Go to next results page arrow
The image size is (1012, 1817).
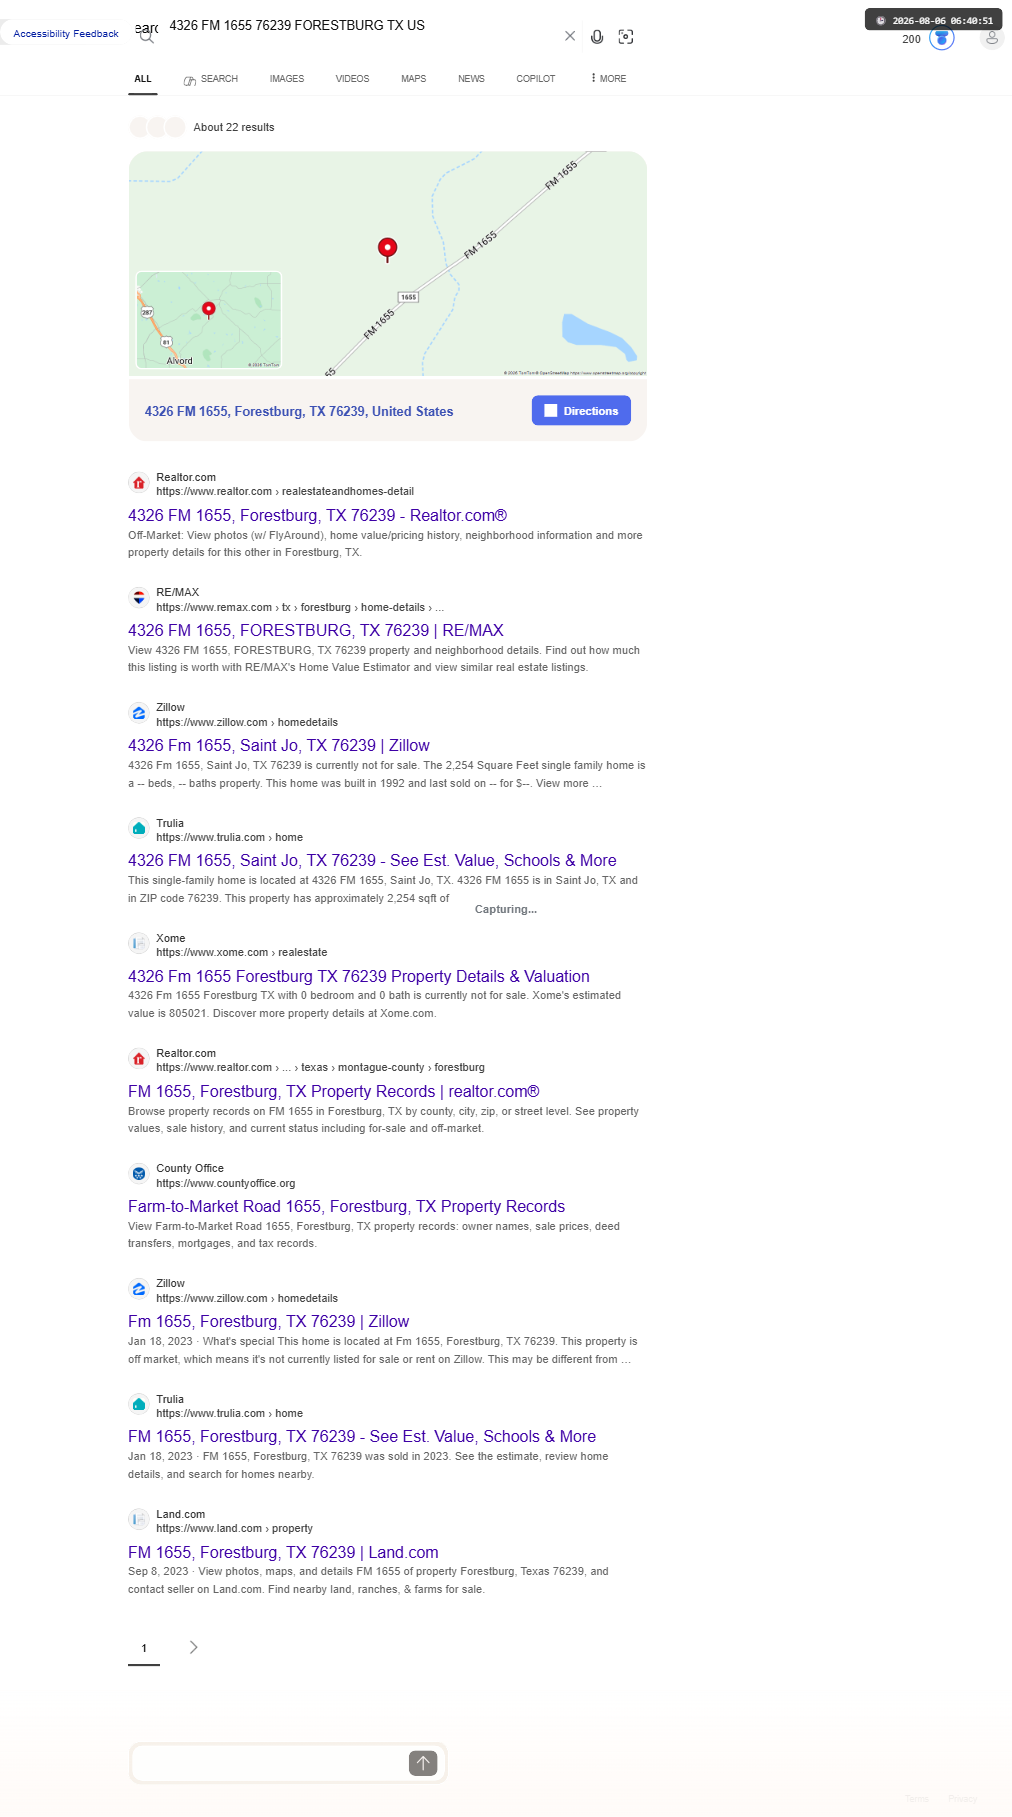coord(194,1647)
